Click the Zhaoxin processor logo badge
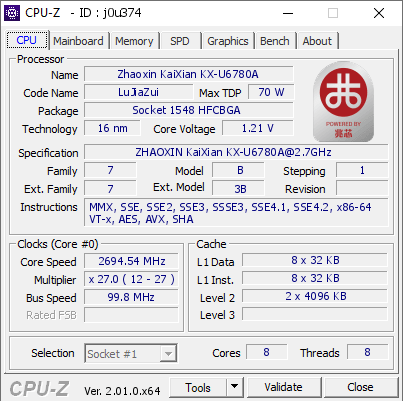This screenshot has height=401, width=403. 343,102
